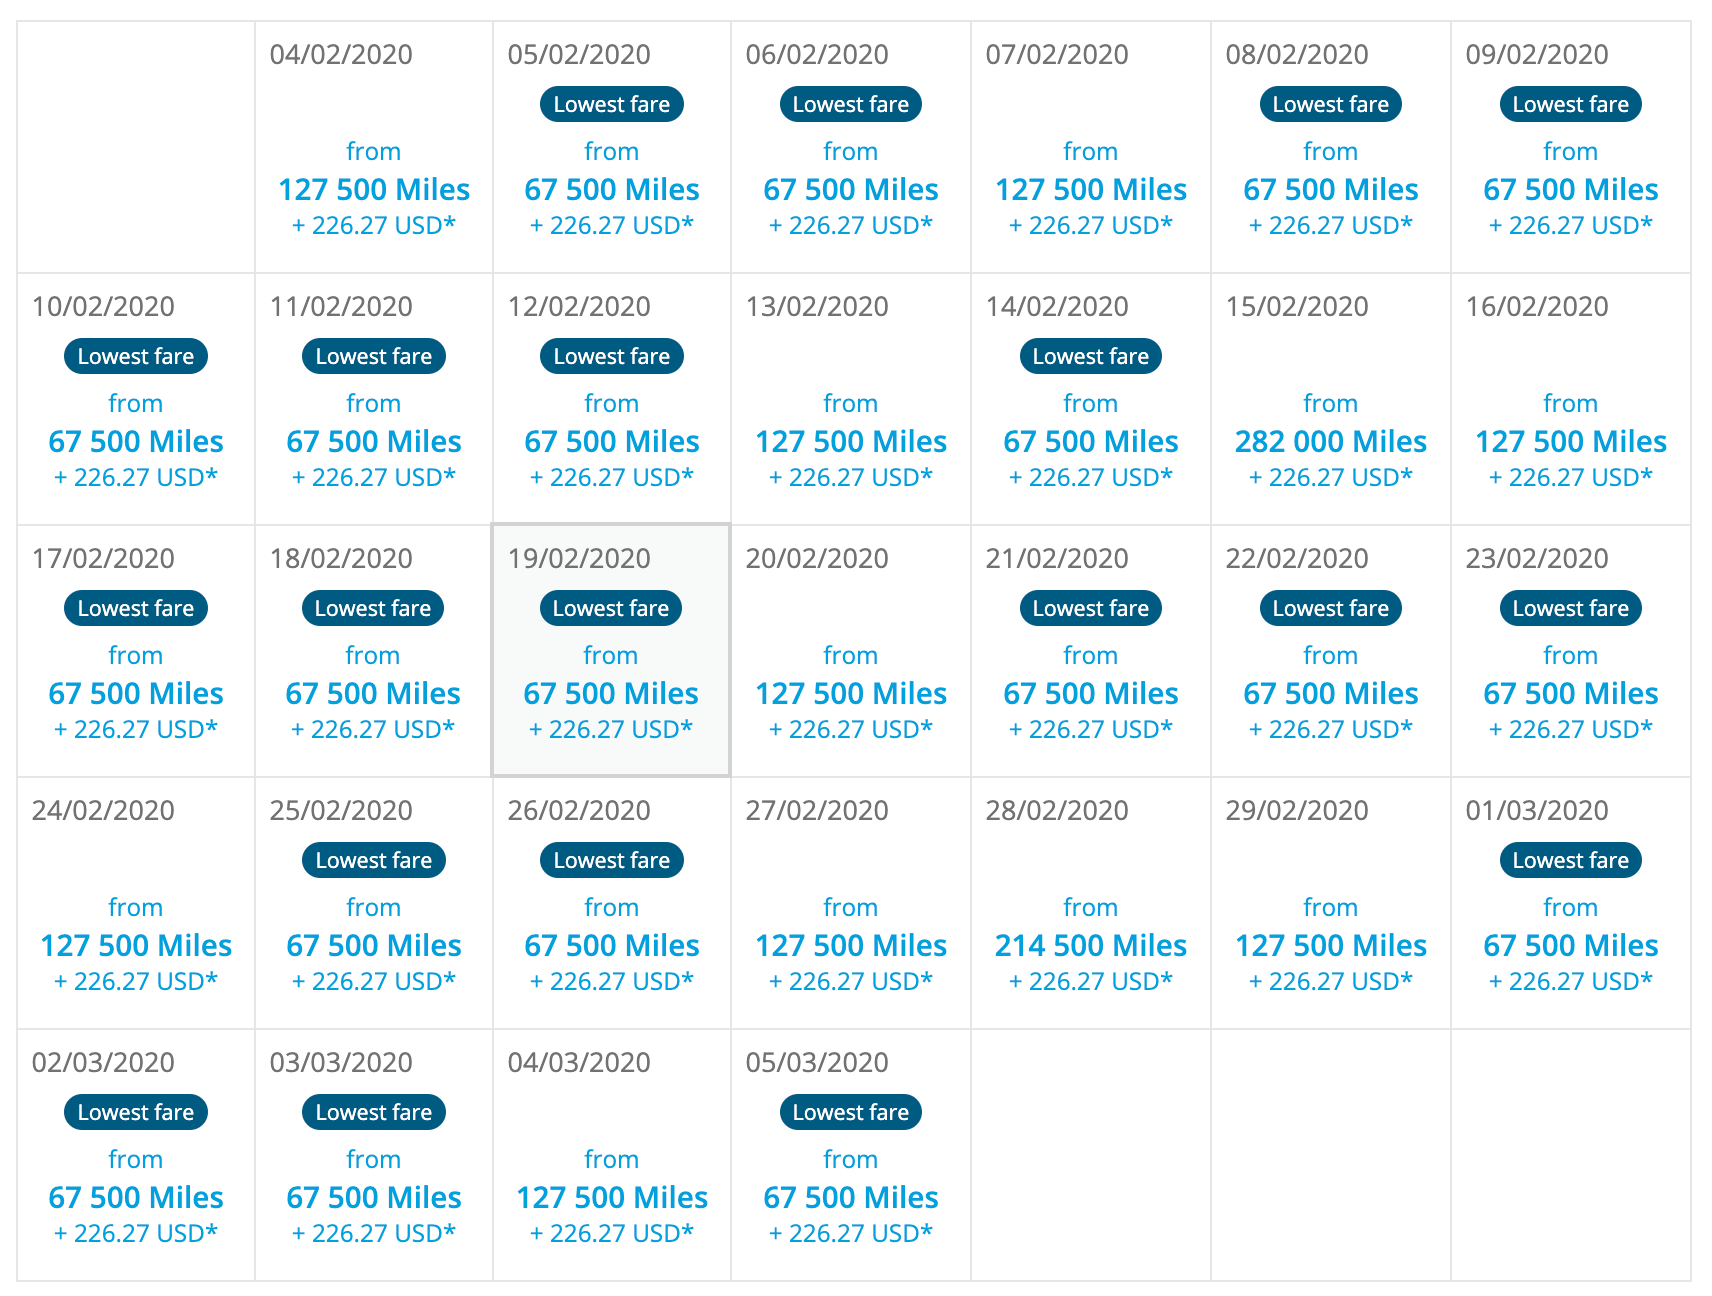Choose the 282 000 Miles fare
Image resolution: width=1712 pixels, height=1296 pixels.
[1330, 441]
